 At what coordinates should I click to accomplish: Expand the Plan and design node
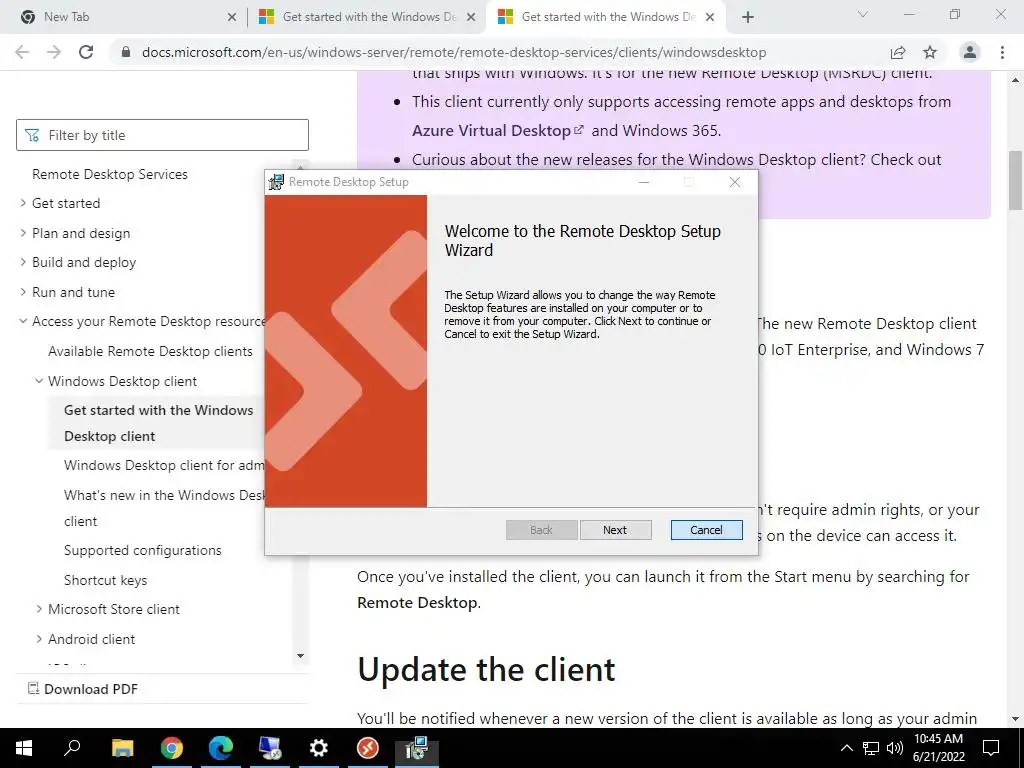[x=23, y=233]
